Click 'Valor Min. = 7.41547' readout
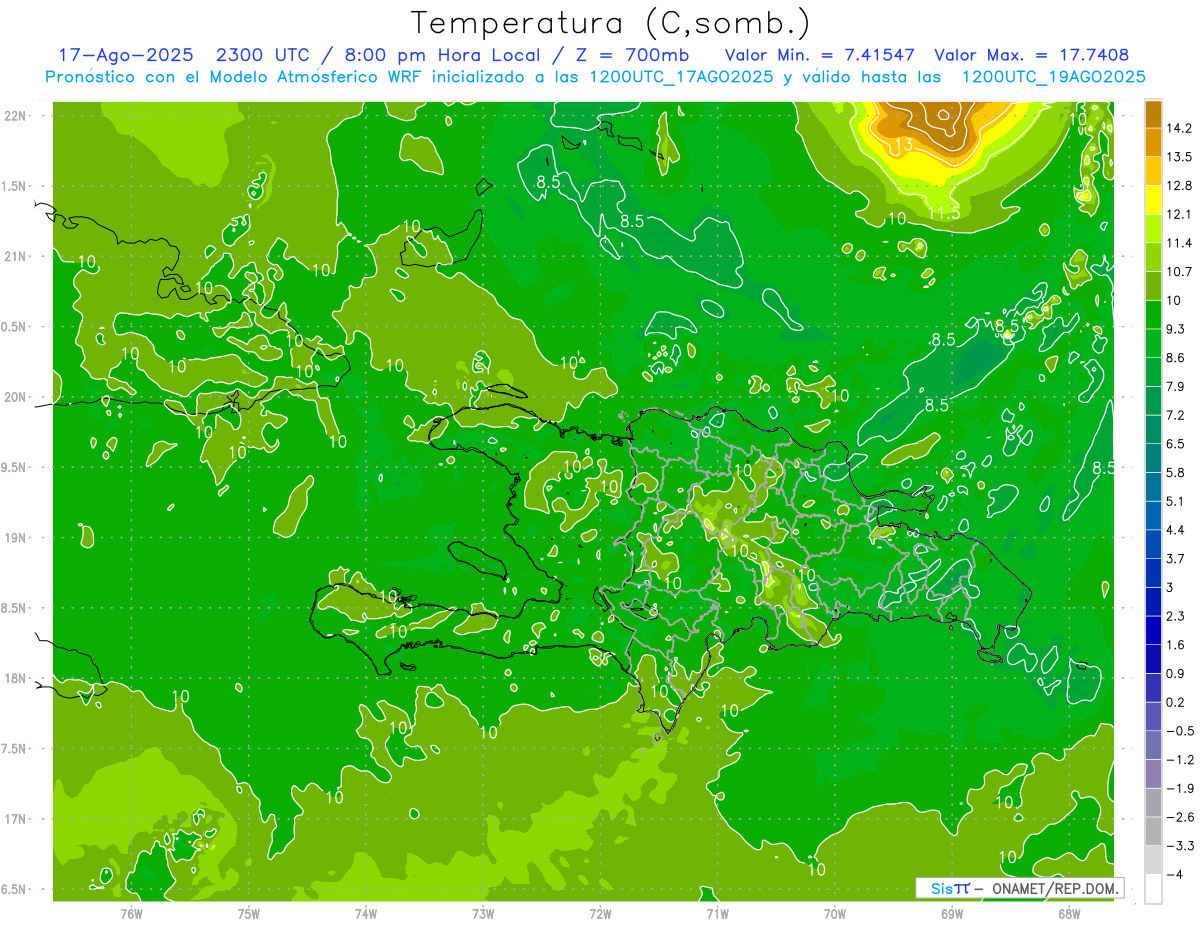 [819, 55]
